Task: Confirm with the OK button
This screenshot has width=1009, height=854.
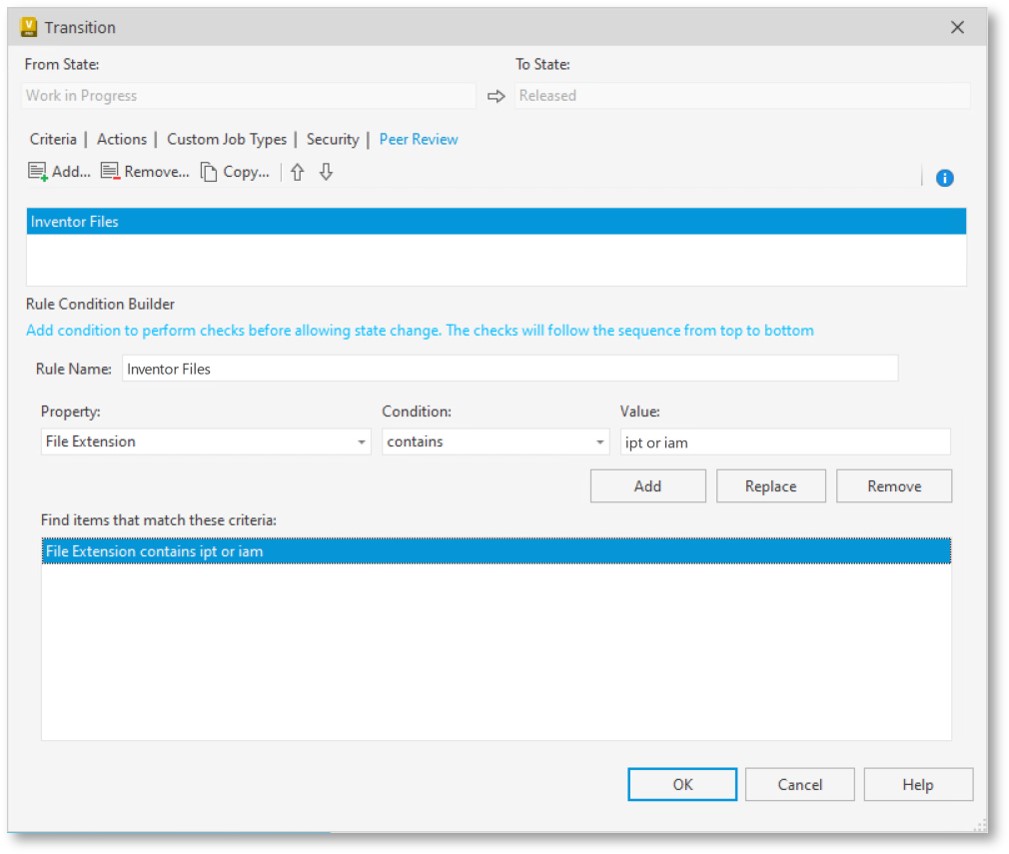Action: point(683,784)
